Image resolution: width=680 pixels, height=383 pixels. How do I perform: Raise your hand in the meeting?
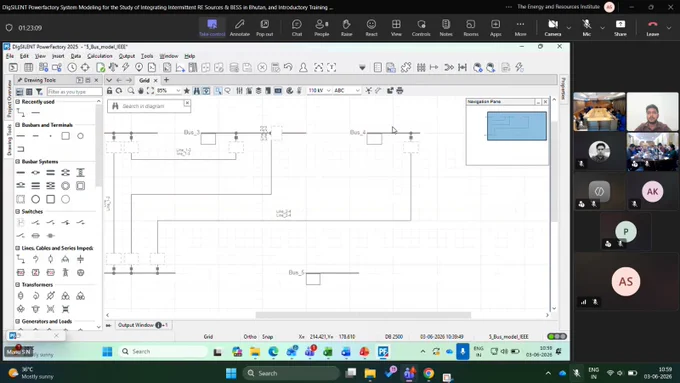click(x=347, y=28)
